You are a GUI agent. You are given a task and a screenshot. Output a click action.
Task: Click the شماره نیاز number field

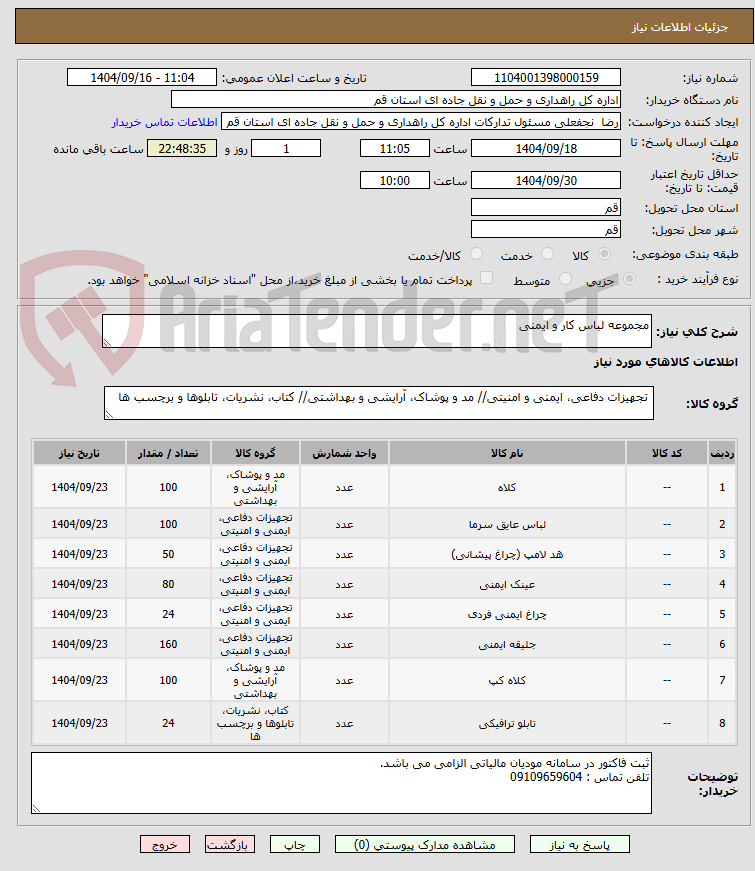pos(546,78)
